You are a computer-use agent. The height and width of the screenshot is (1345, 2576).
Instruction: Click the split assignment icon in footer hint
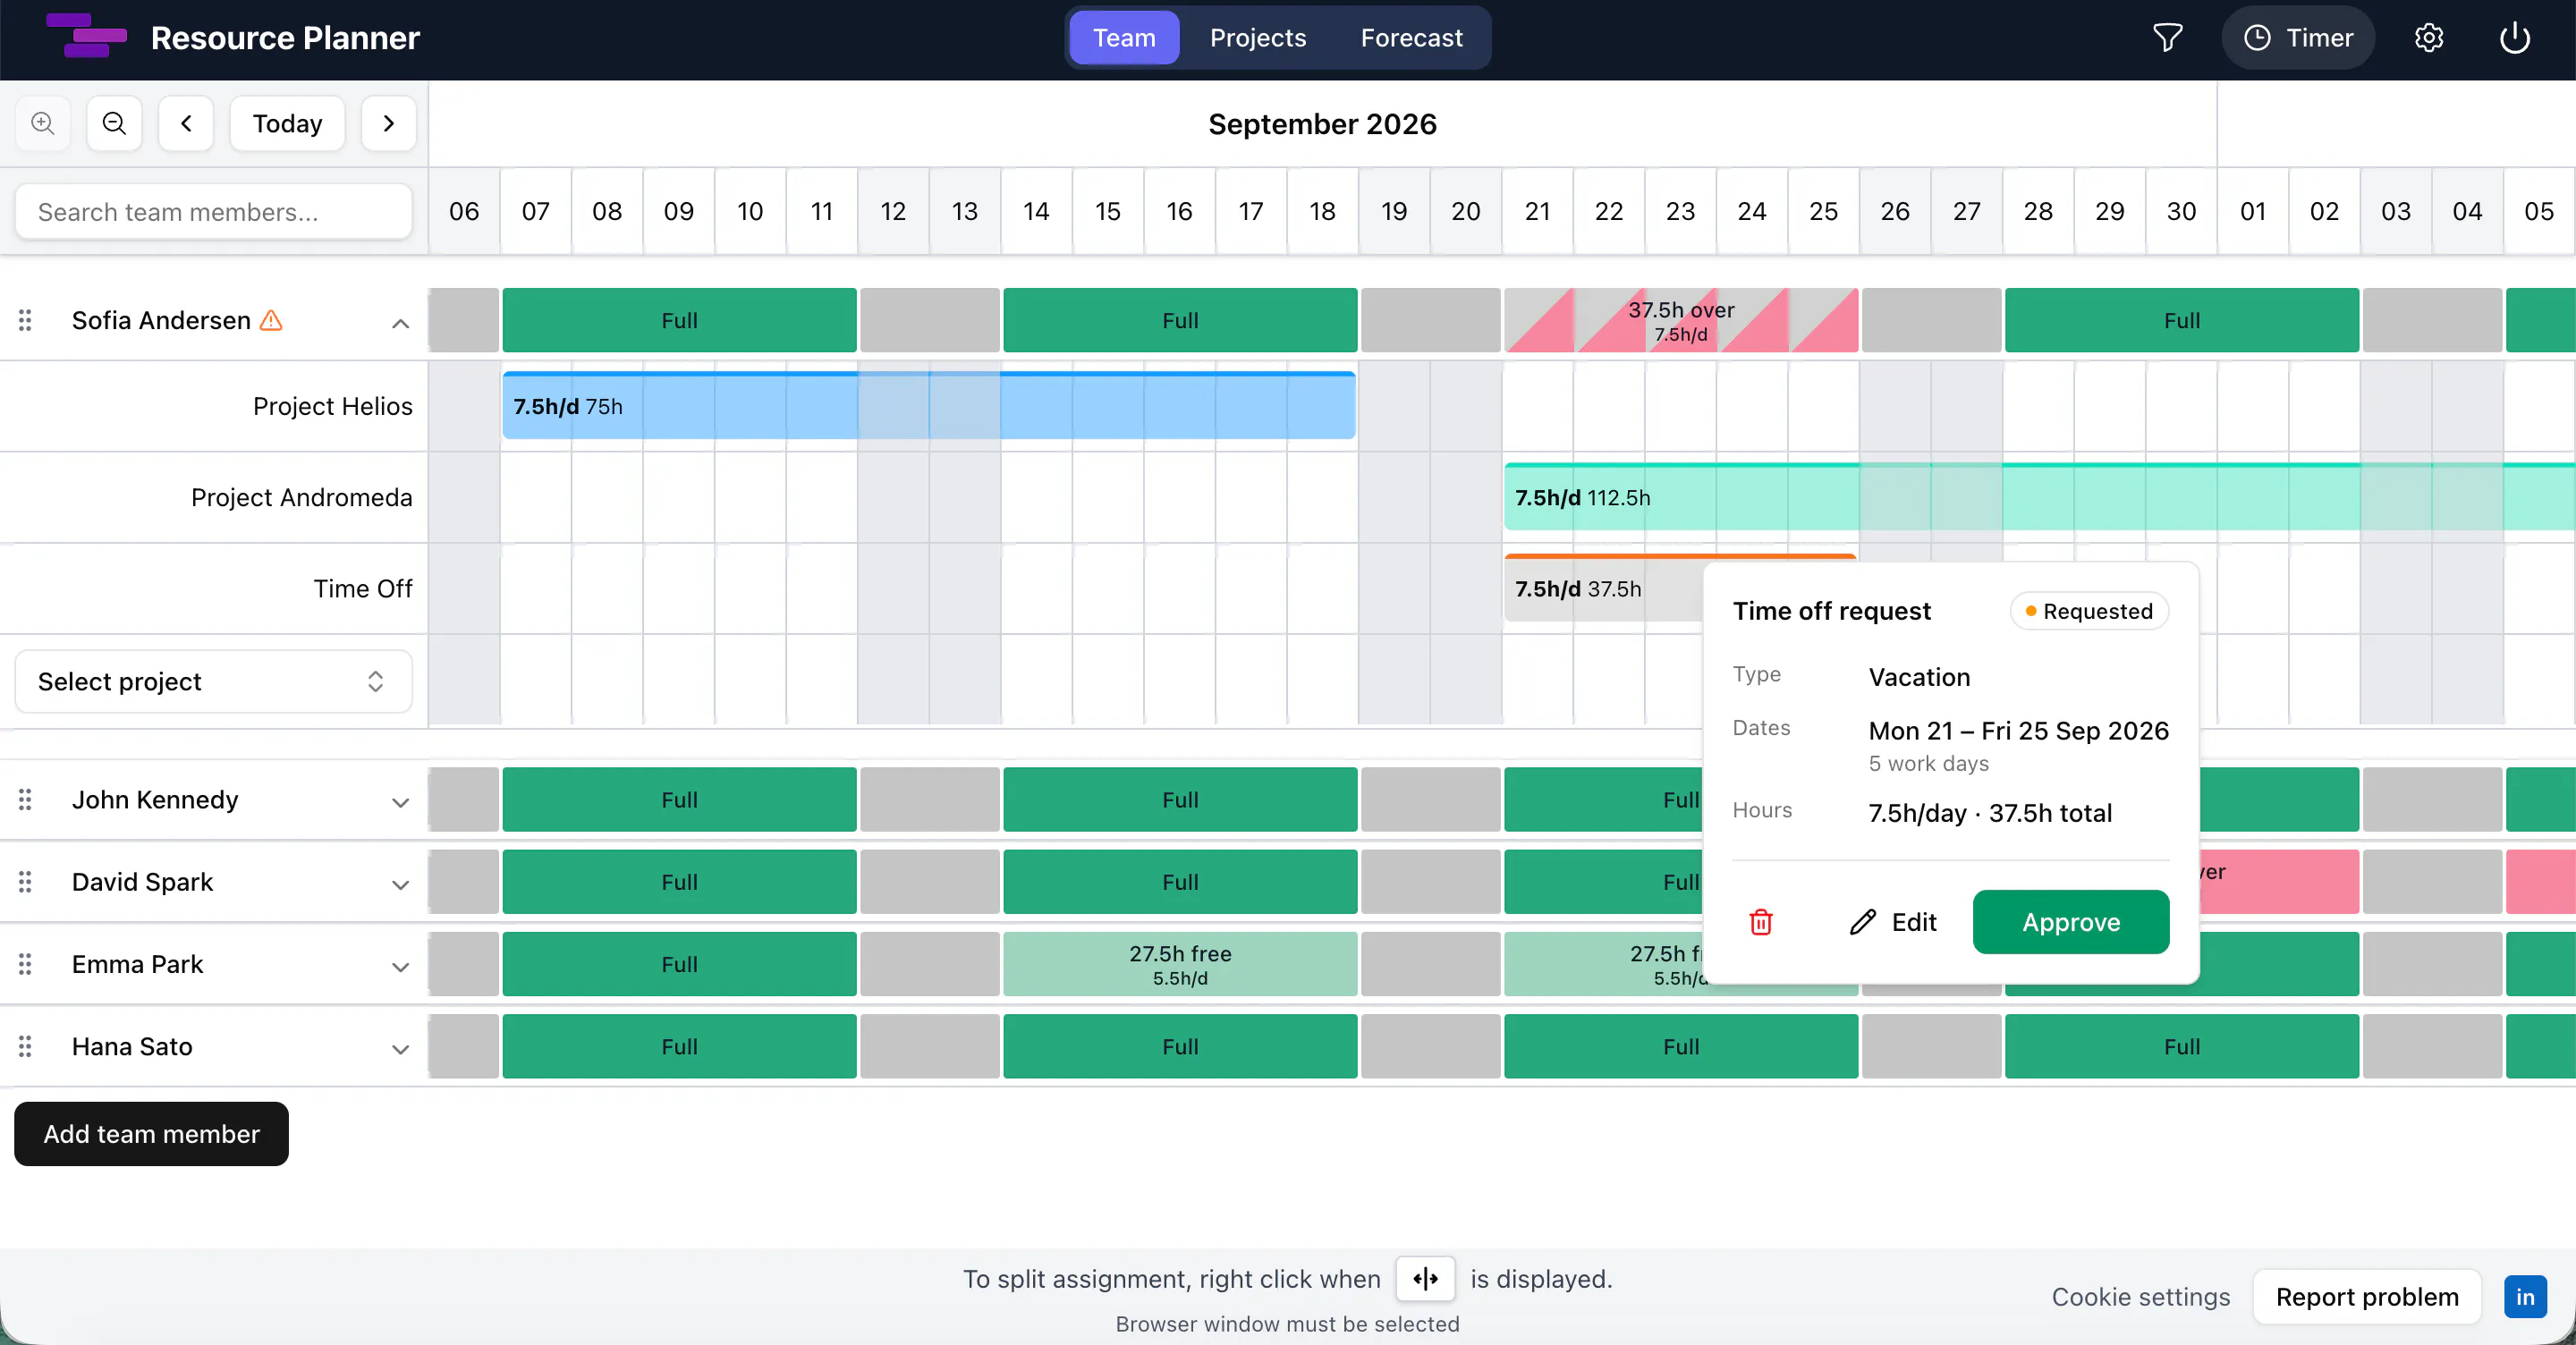(1426, 1279)
